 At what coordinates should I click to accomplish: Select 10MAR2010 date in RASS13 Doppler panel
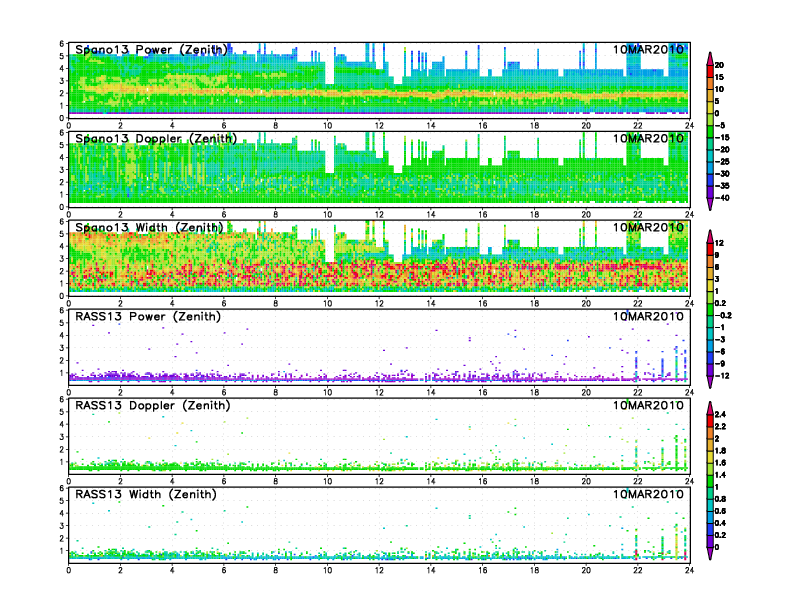click(x=648, y=405)
